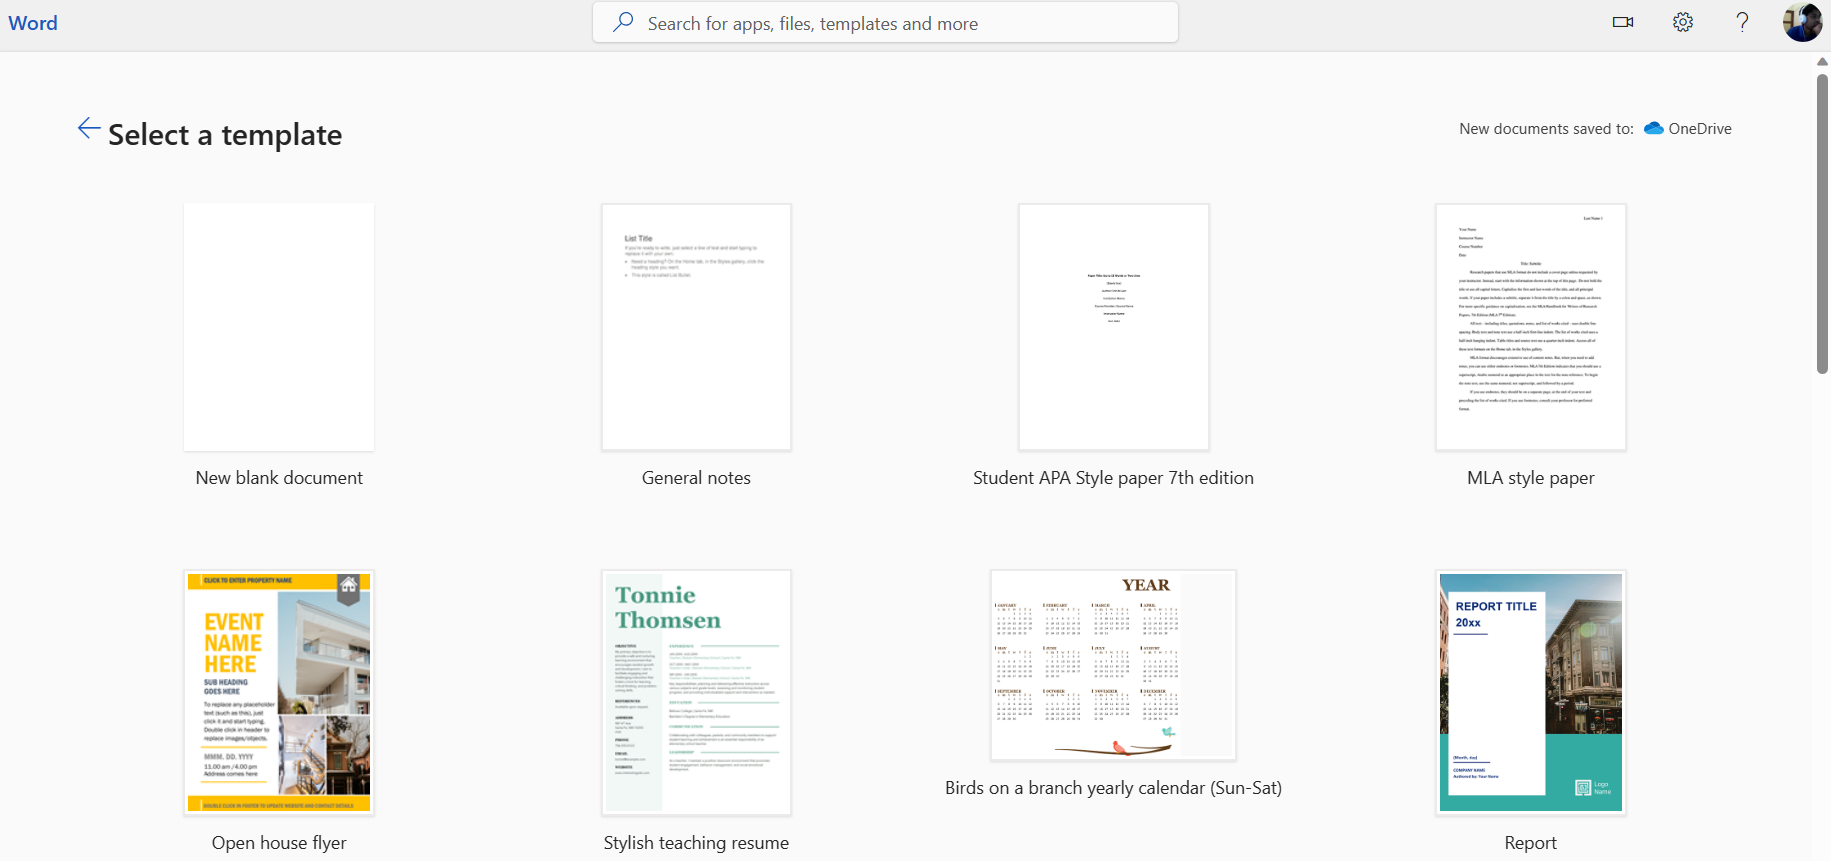Select the Report template thumbnail
This screenshot has height=861, width=1831.
click(x=1530, y=693)
